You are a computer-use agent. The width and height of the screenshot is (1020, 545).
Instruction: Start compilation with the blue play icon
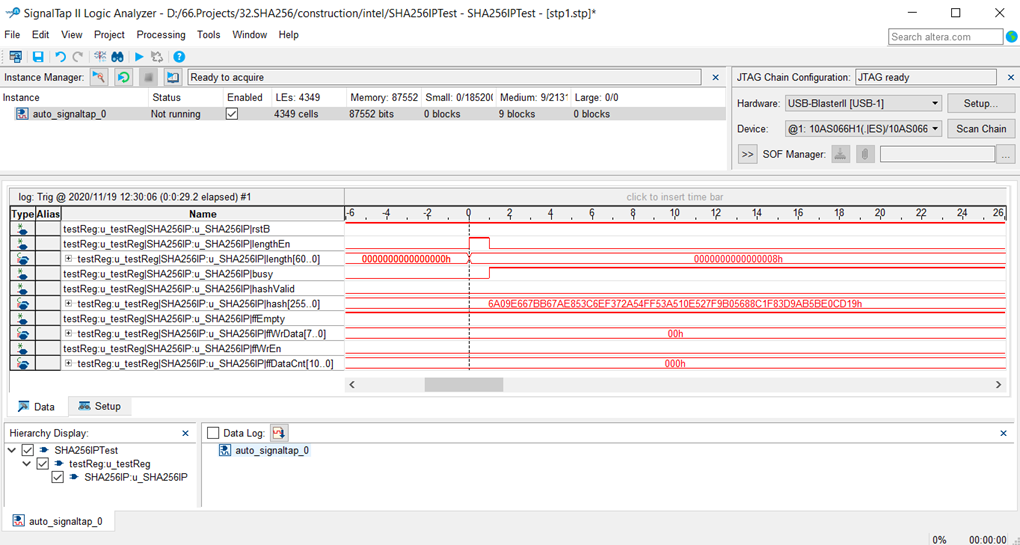point(139,57)
